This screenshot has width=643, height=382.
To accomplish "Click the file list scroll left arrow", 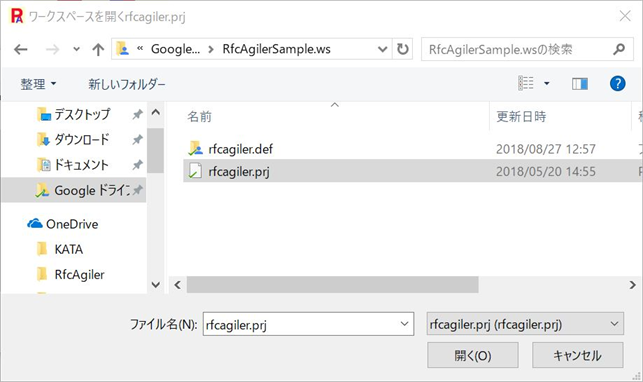I will [178, 285].
